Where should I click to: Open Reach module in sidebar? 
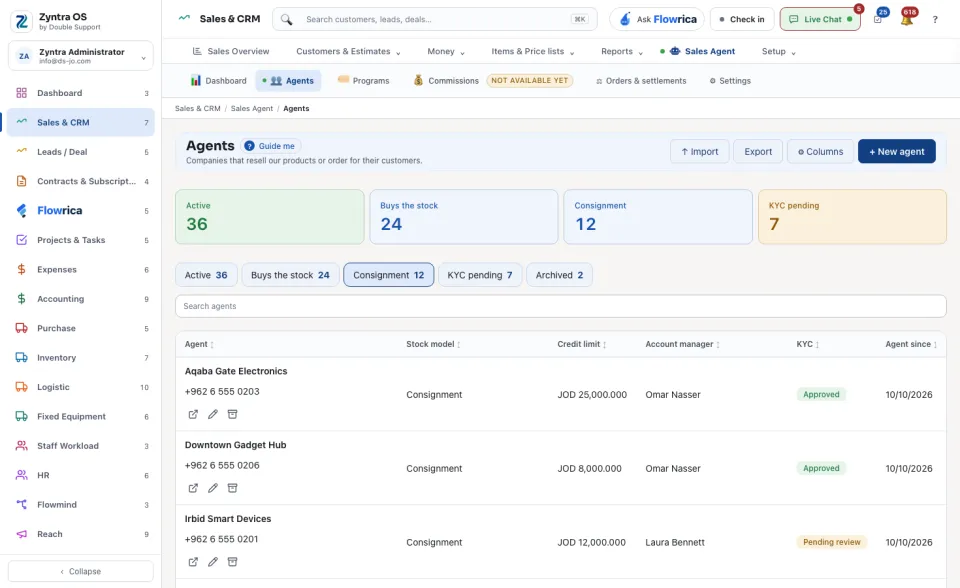tap(81, 534)
